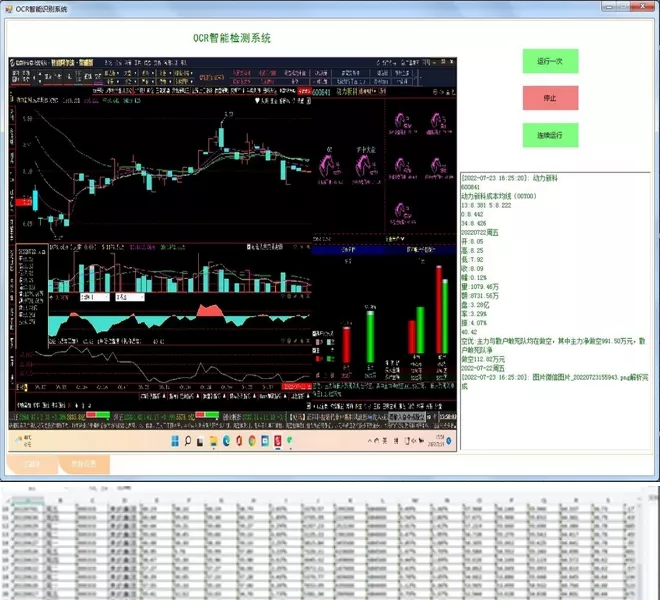Click the red 停止 button
The width and height of the screenshot is (660, 600).
point(550,98)
